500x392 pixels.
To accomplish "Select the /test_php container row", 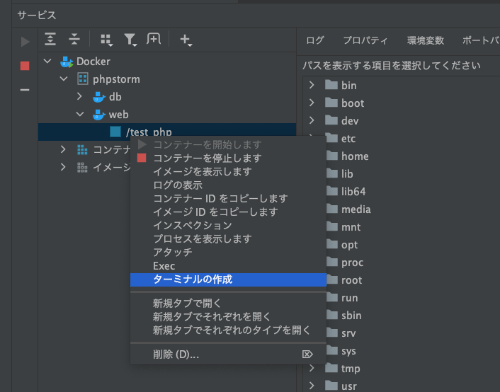I will click(167, 132).
